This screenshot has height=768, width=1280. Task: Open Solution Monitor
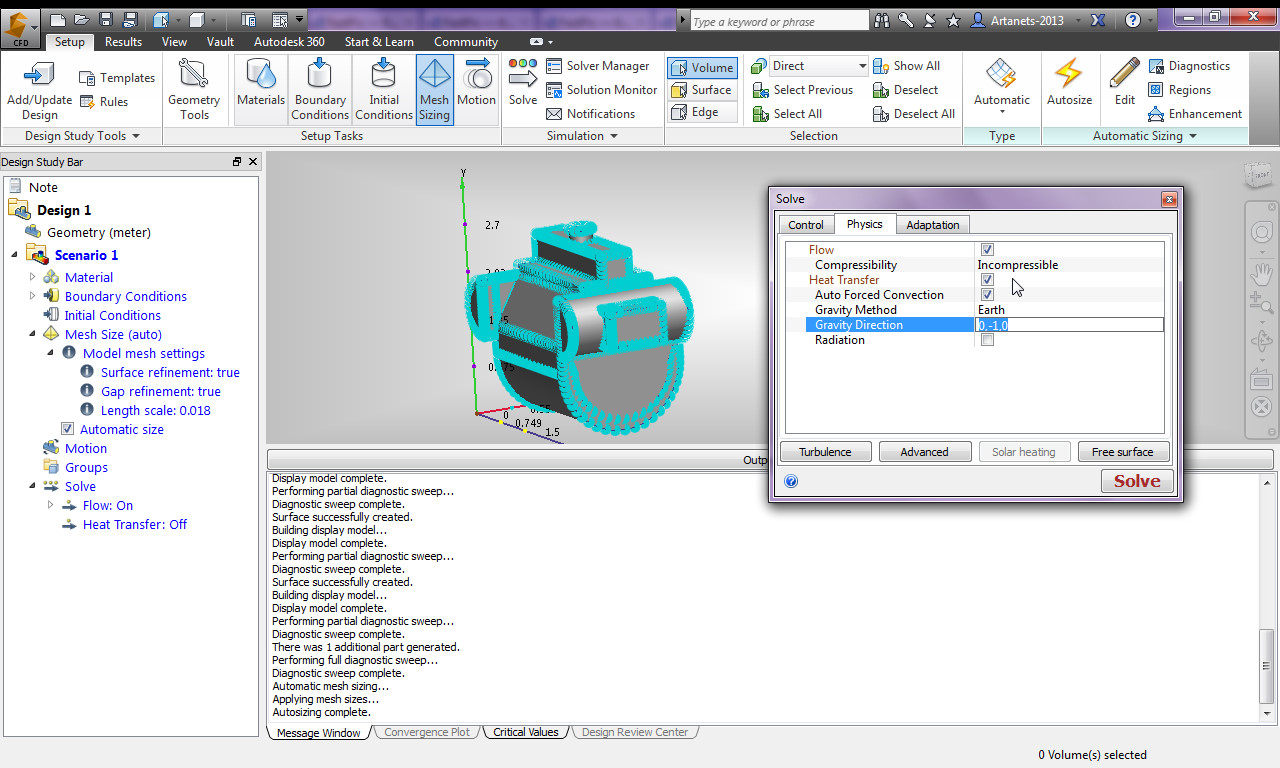(x=602, y=90)
